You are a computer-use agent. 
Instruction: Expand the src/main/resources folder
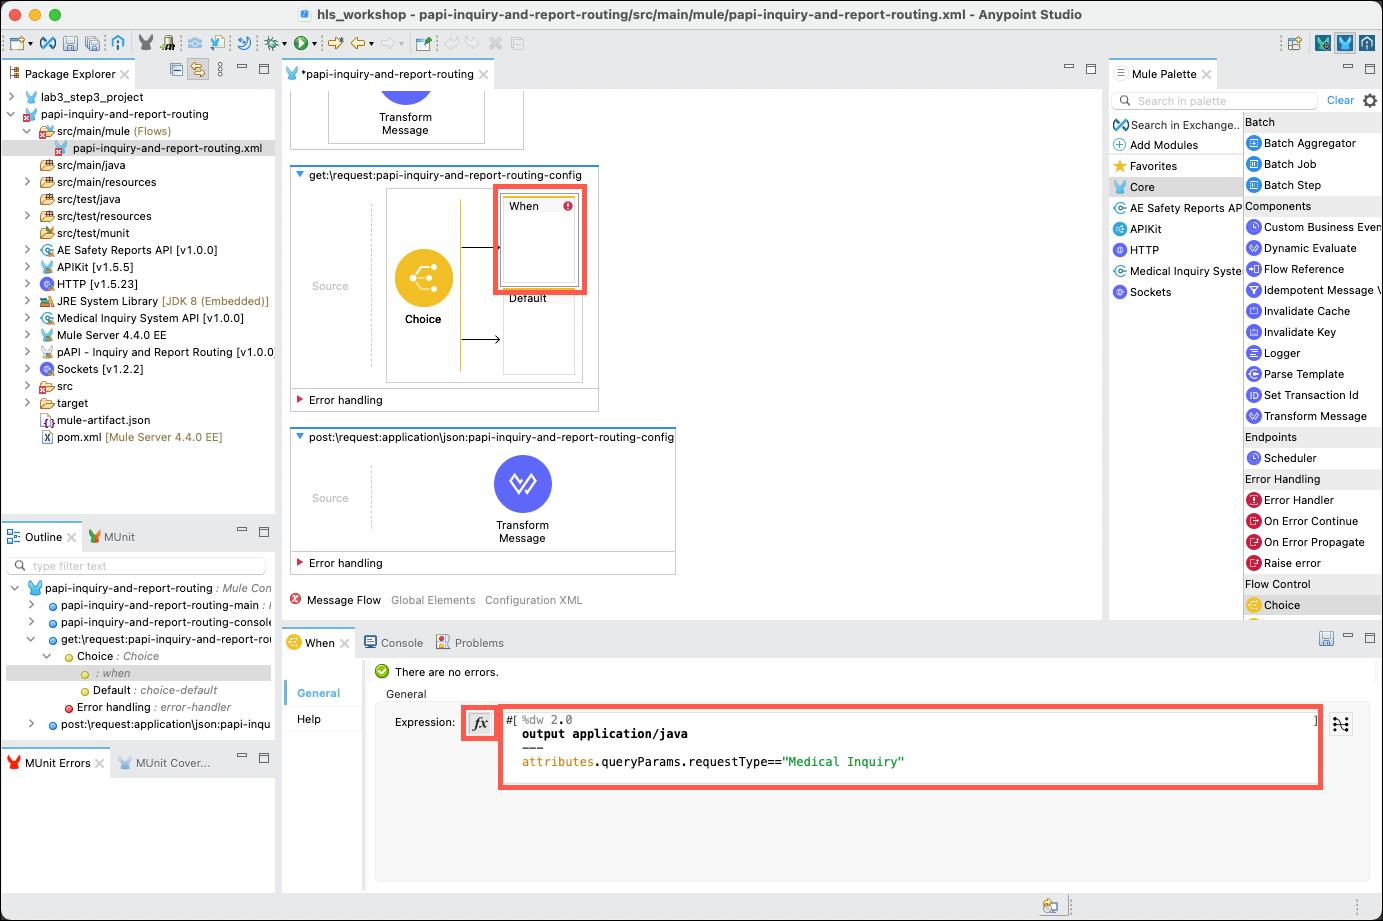coord(27,182)
